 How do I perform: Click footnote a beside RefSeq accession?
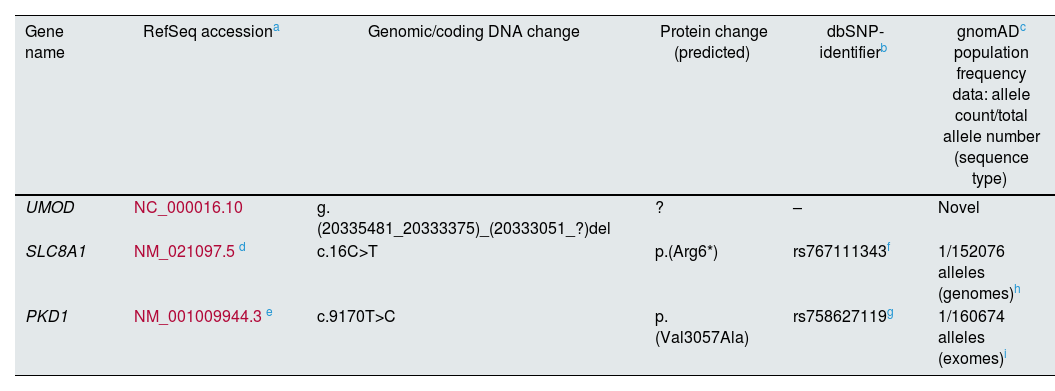coord(277,29)
